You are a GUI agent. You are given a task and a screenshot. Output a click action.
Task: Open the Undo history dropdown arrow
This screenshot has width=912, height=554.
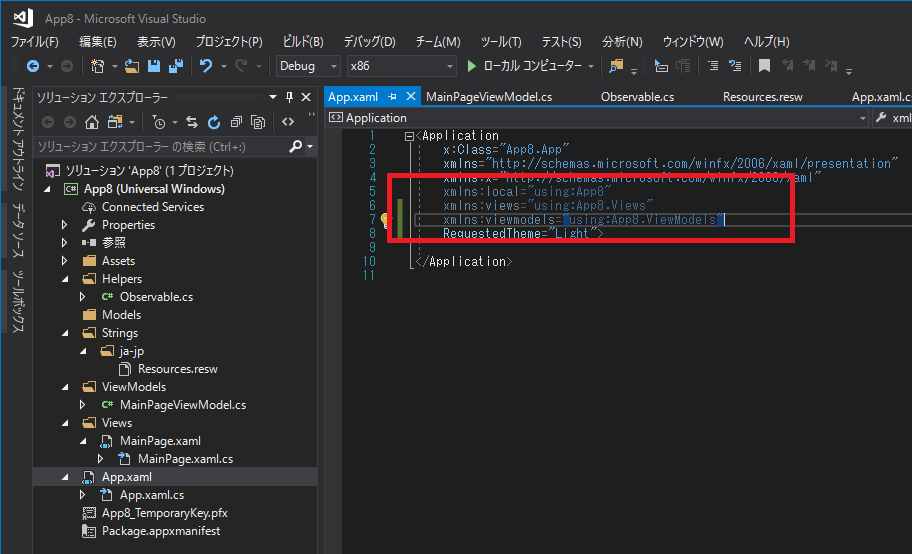(223, 66)
